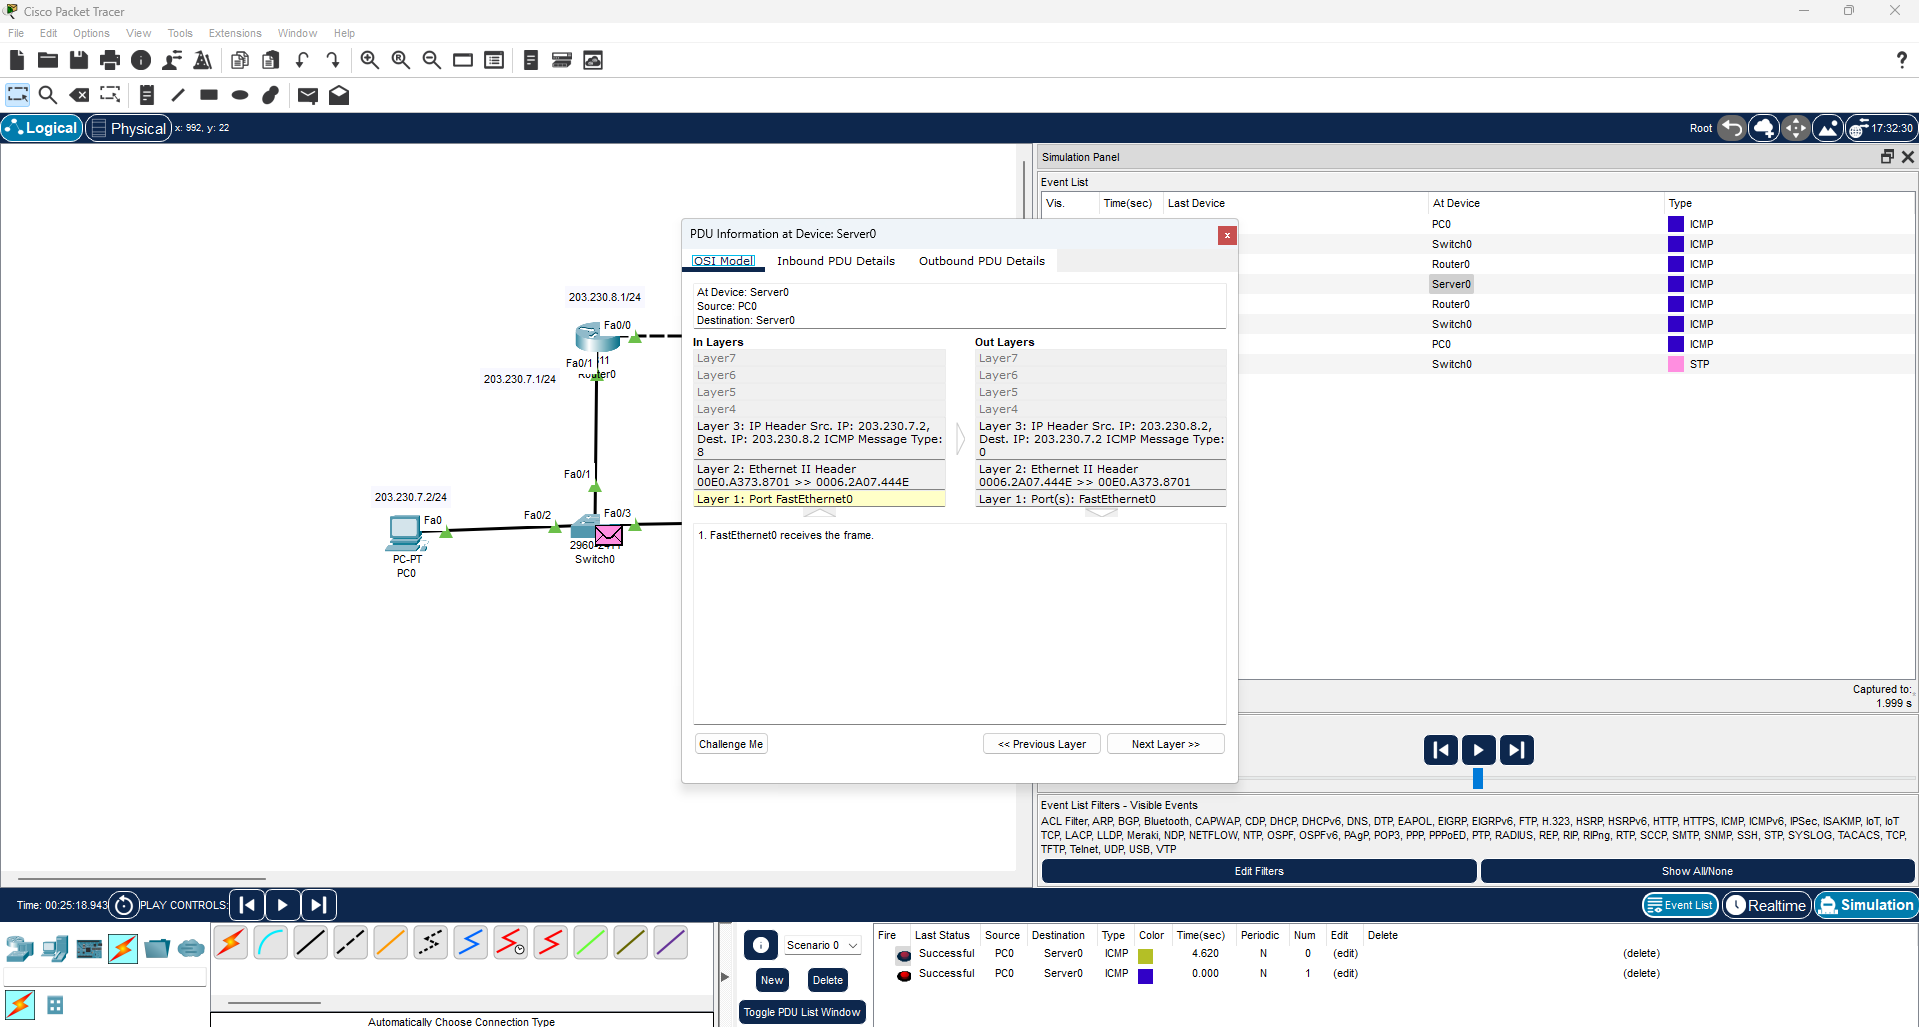Image resolution: width=1919 pixels, height=1027 pixels.
Task: Open the Extensions menu
Action: coord(235,33)
